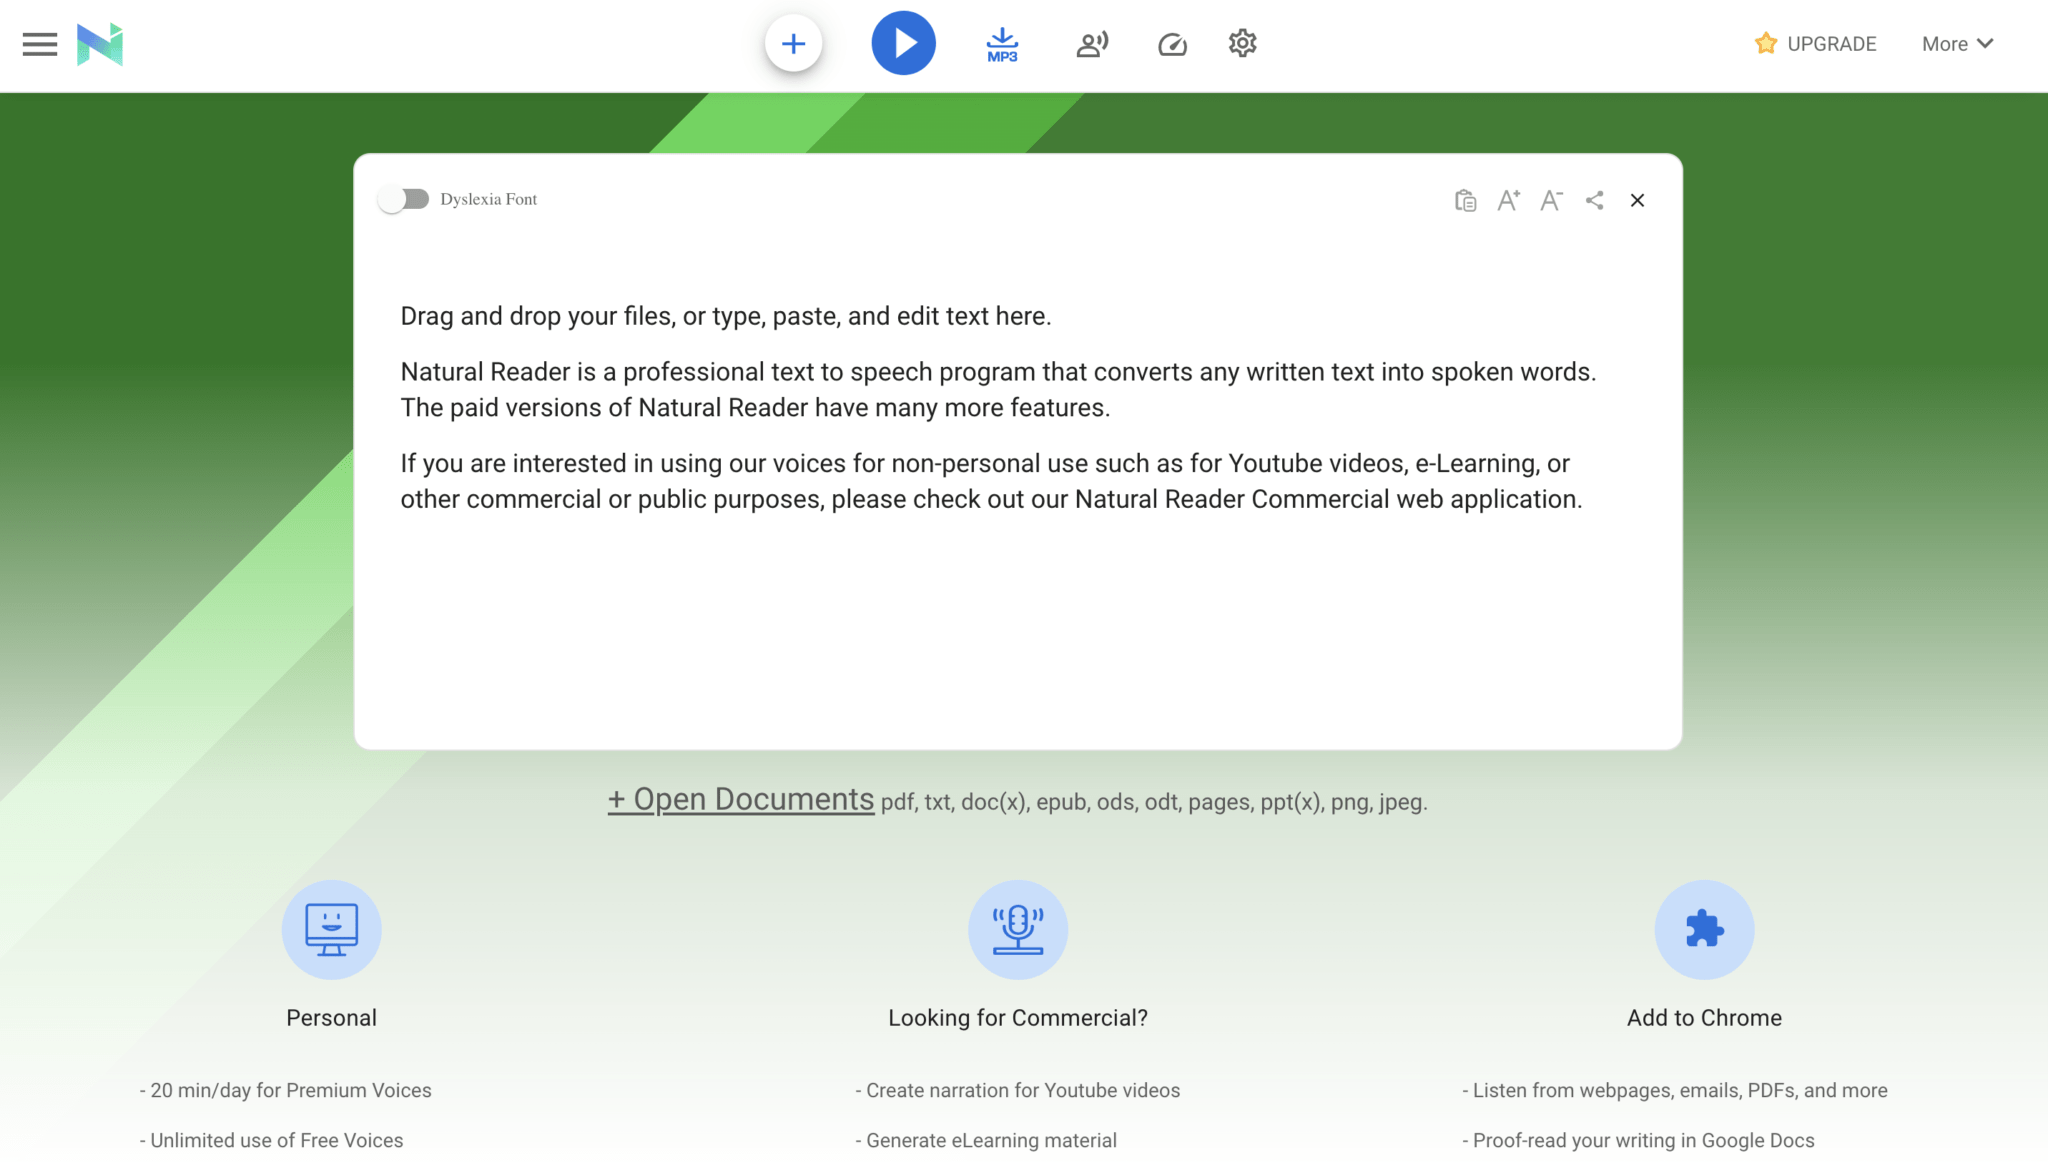Click the NaturalReader logo
Image resolution: width=2048 pixels, height=1163 pixels.
(x=100, y=44)
